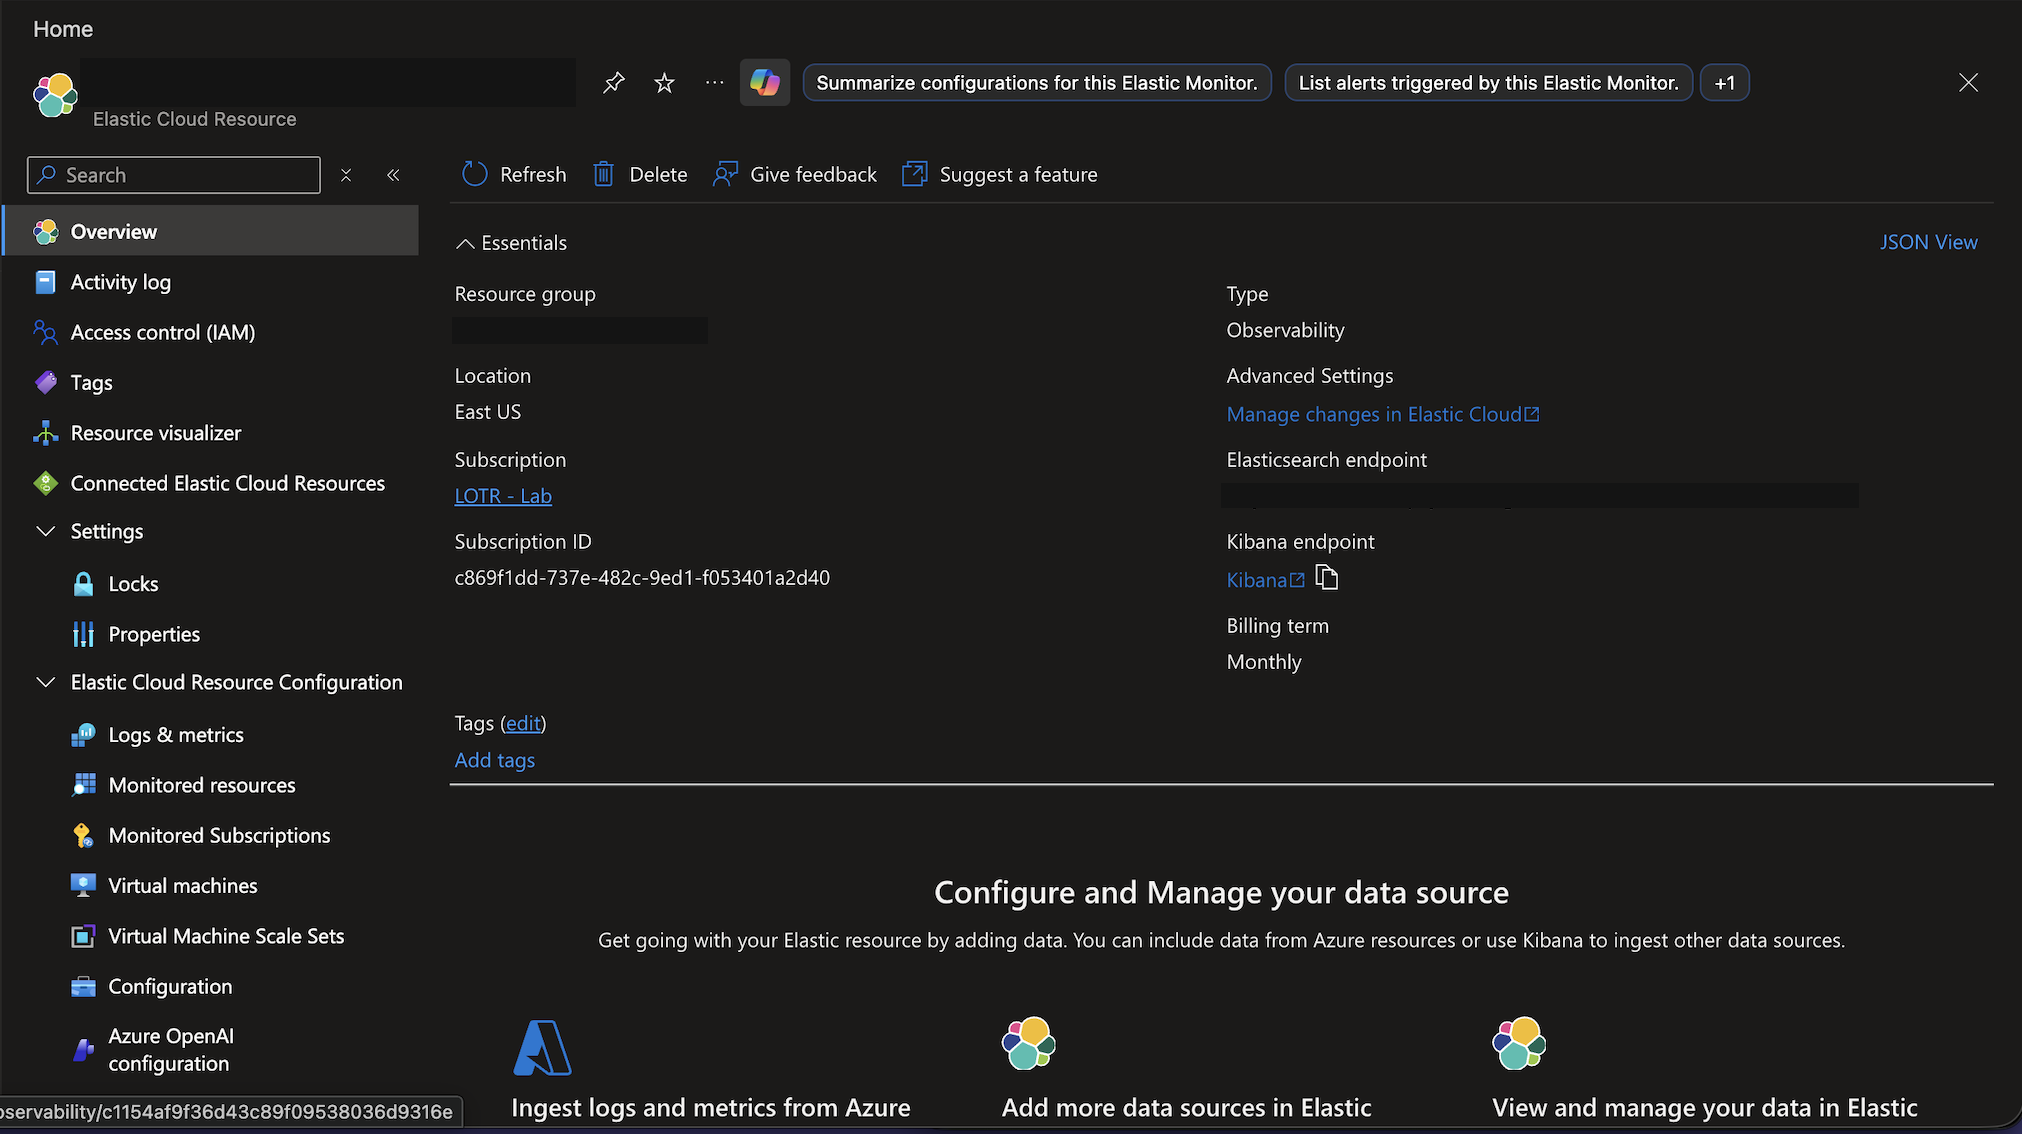Copy the Kibana endpoint to clipboard
Image resolution: width=2022 pixels, height=1134 pixels.
(x=1327, y=577)
